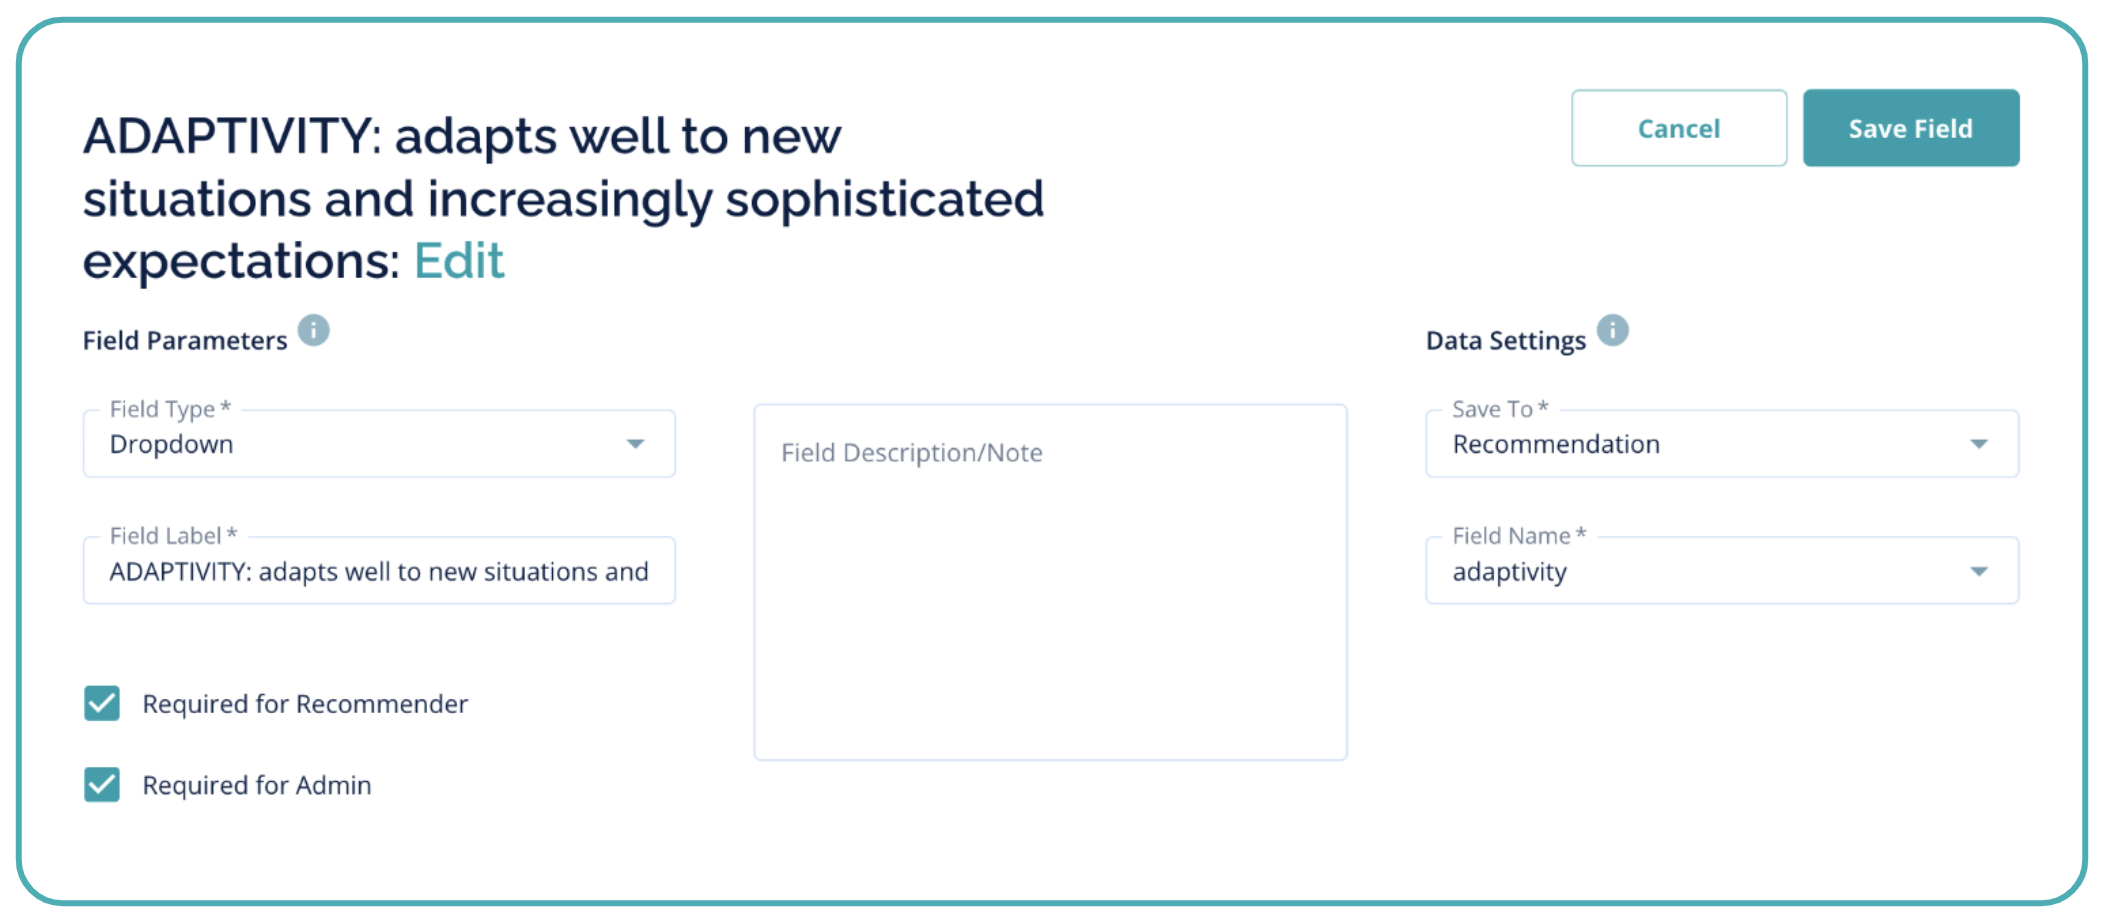Click the "Required for Admin" label text
2102x924 pixels.
coord(257,785)
